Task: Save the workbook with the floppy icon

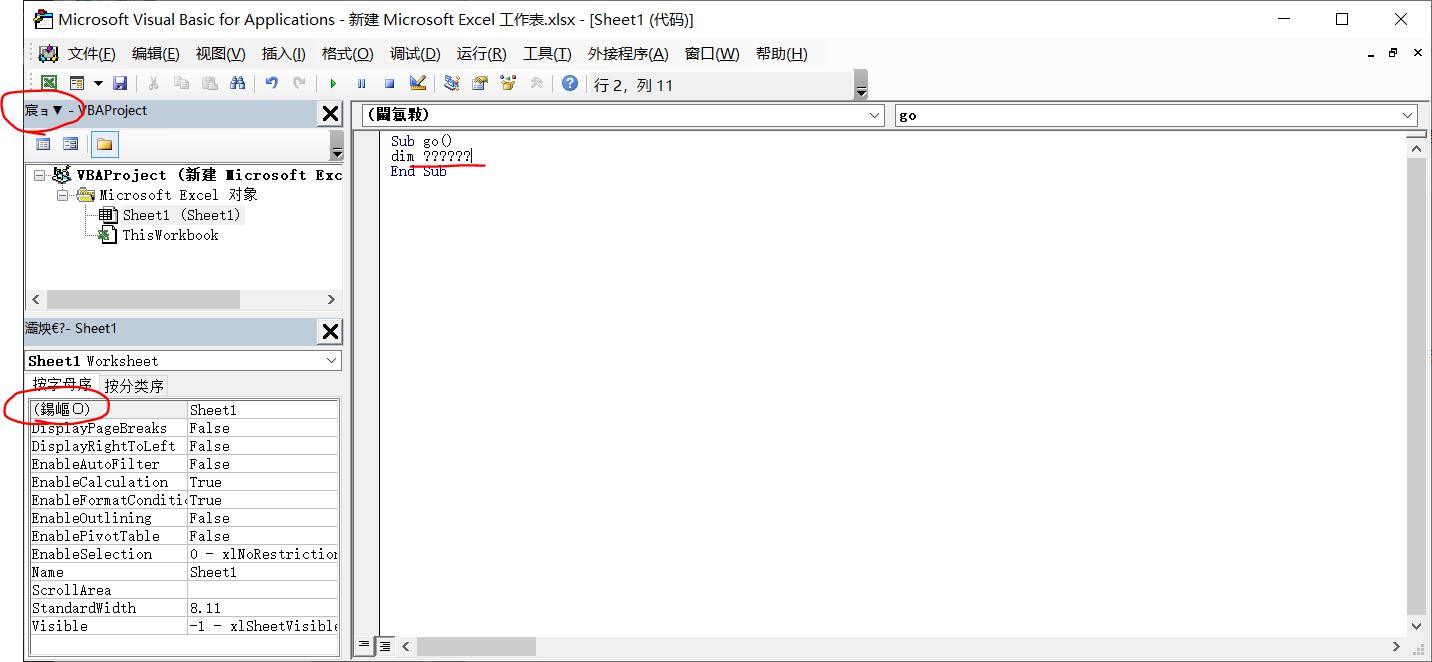Action: (x=120, y=84)
